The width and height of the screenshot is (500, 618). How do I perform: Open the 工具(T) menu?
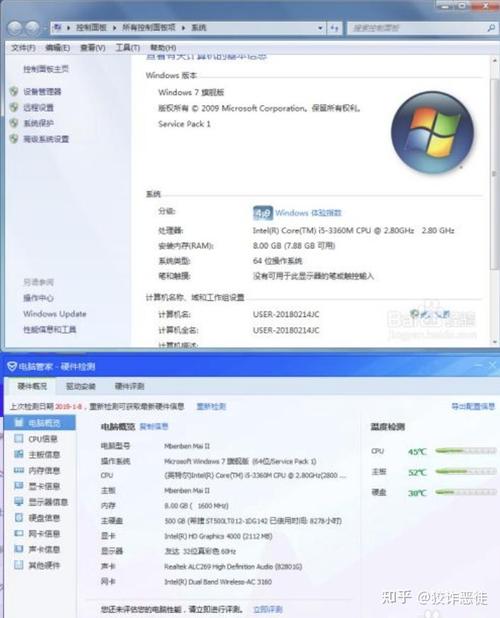127,48
